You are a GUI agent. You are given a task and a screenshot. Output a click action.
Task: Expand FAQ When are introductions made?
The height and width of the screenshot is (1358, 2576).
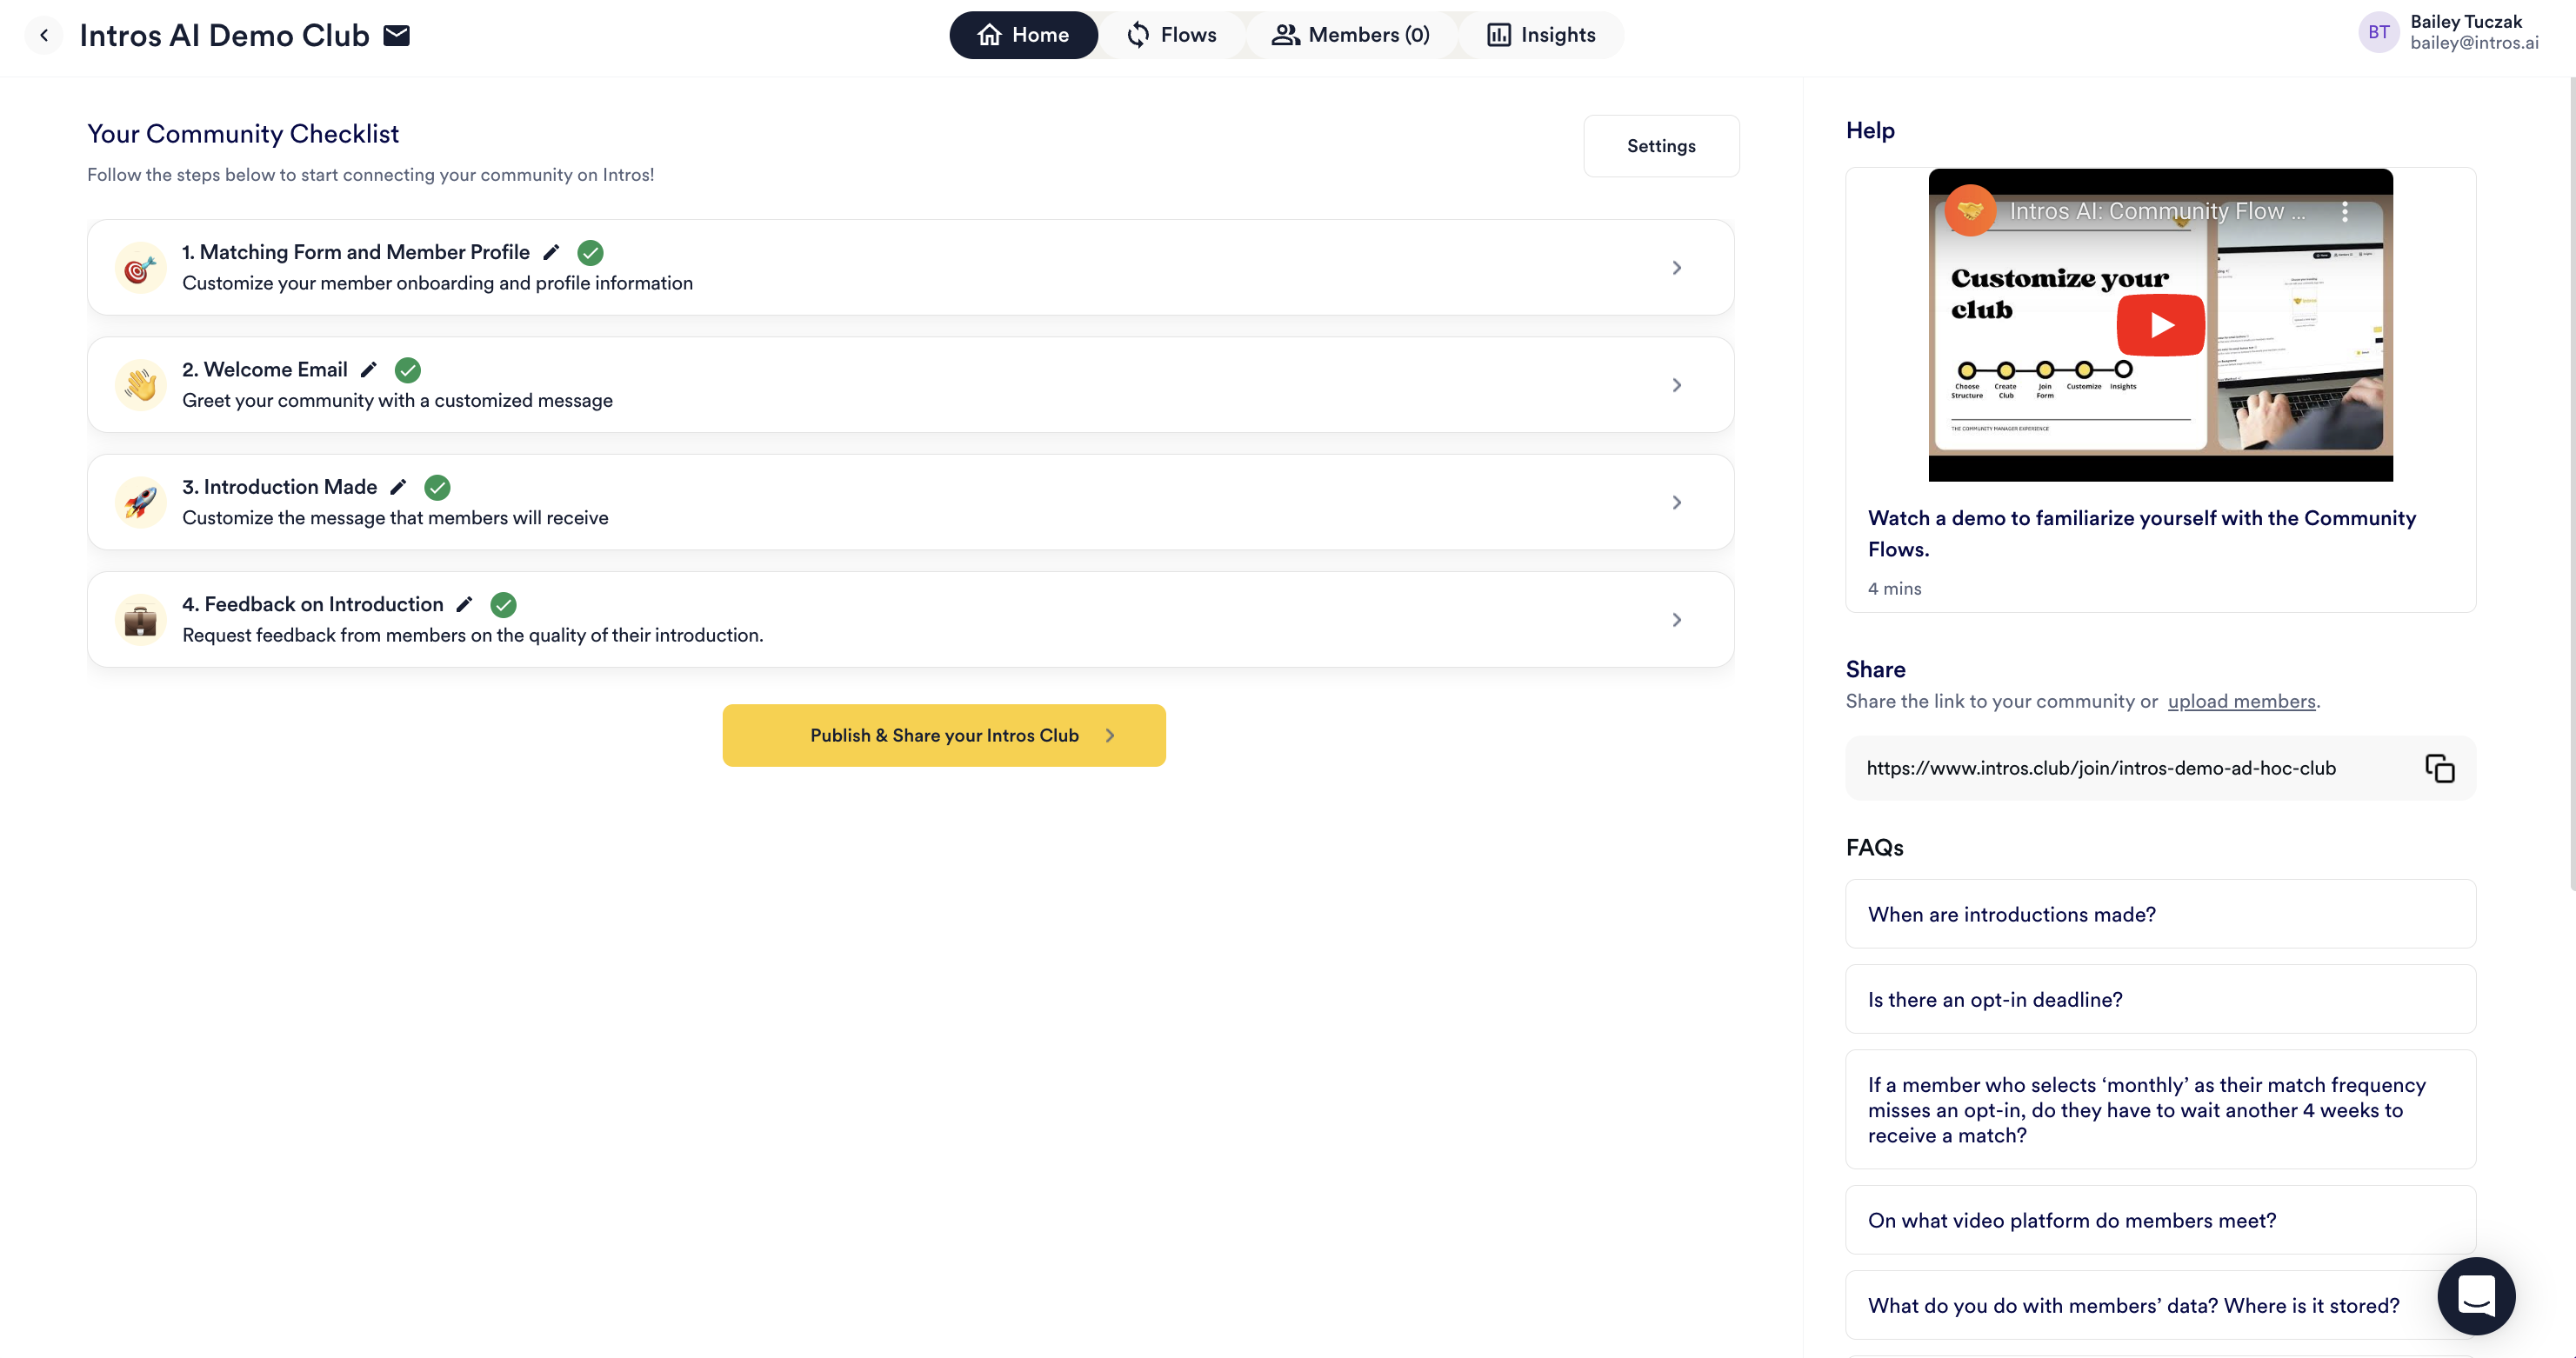pos(2160,914)
